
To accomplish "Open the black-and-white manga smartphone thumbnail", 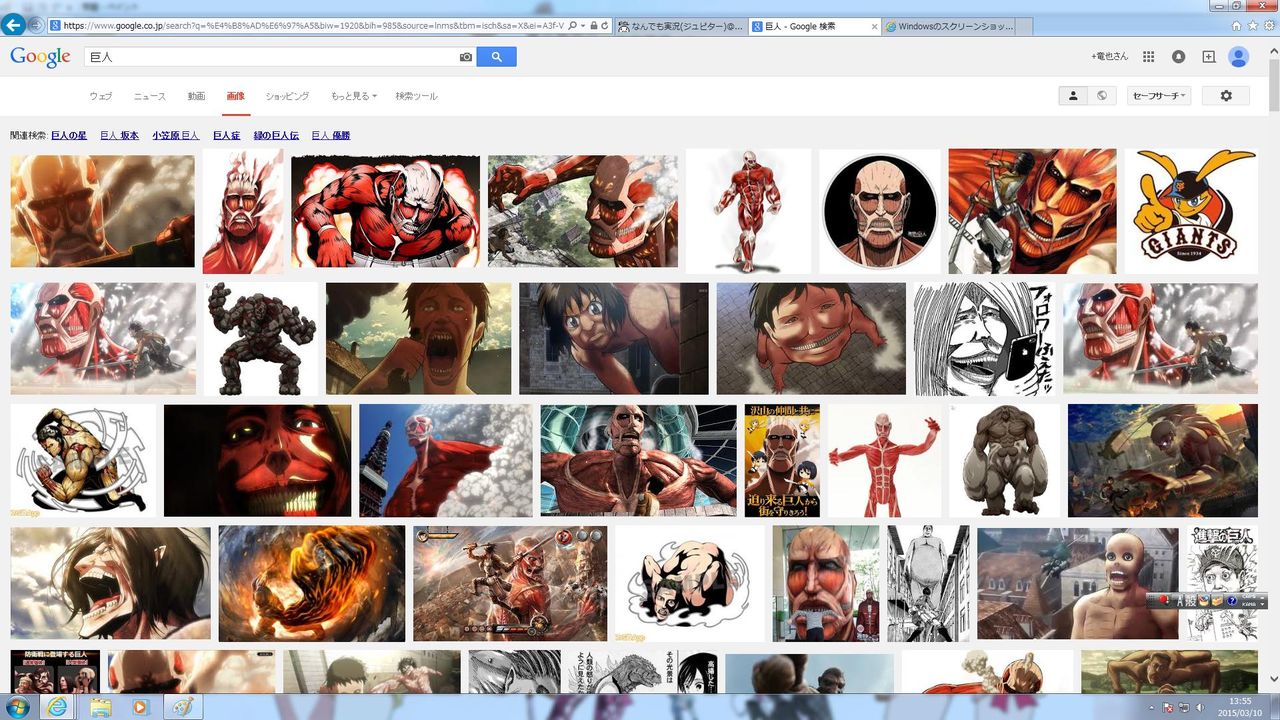I will point(985,338).
